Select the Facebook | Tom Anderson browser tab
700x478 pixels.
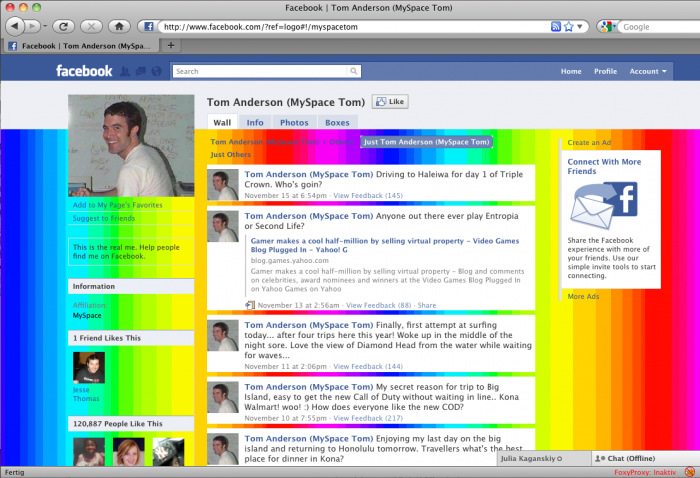[81, 46]
